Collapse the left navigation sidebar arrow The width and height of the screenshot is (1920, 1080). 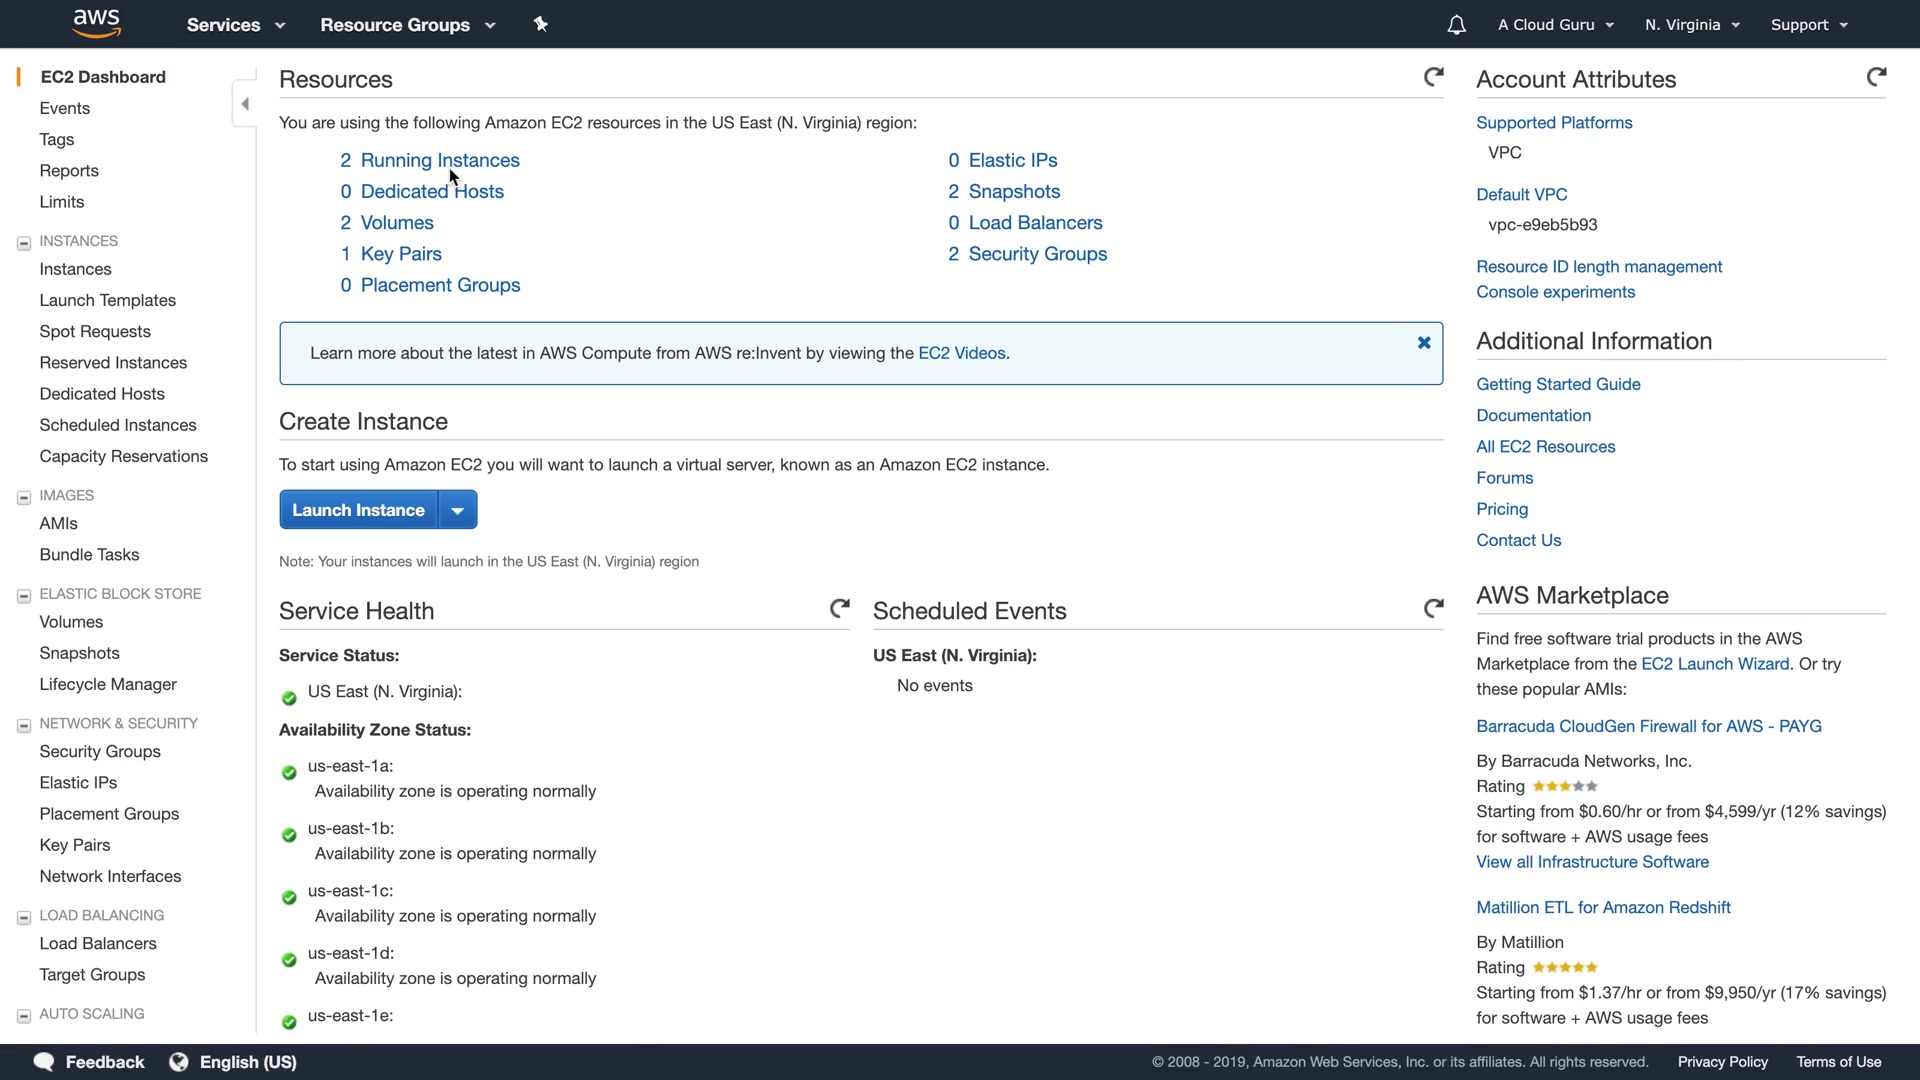click(x=245, y=104)
